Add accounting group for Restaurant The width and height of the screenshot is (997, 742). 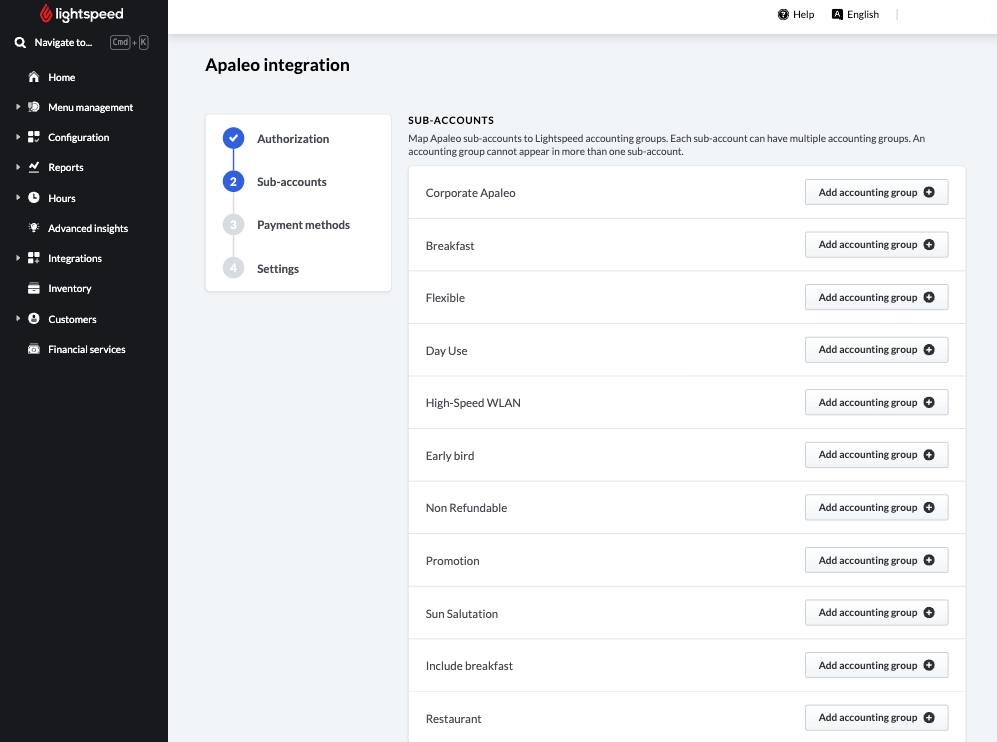876,717
